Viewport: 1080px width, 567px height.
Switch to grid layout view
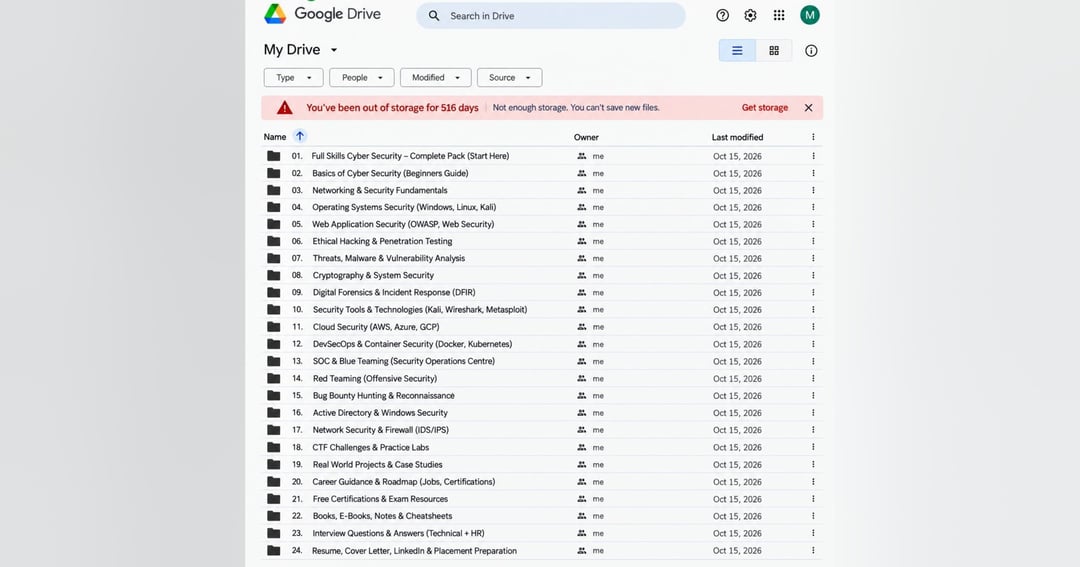[774, 50]
